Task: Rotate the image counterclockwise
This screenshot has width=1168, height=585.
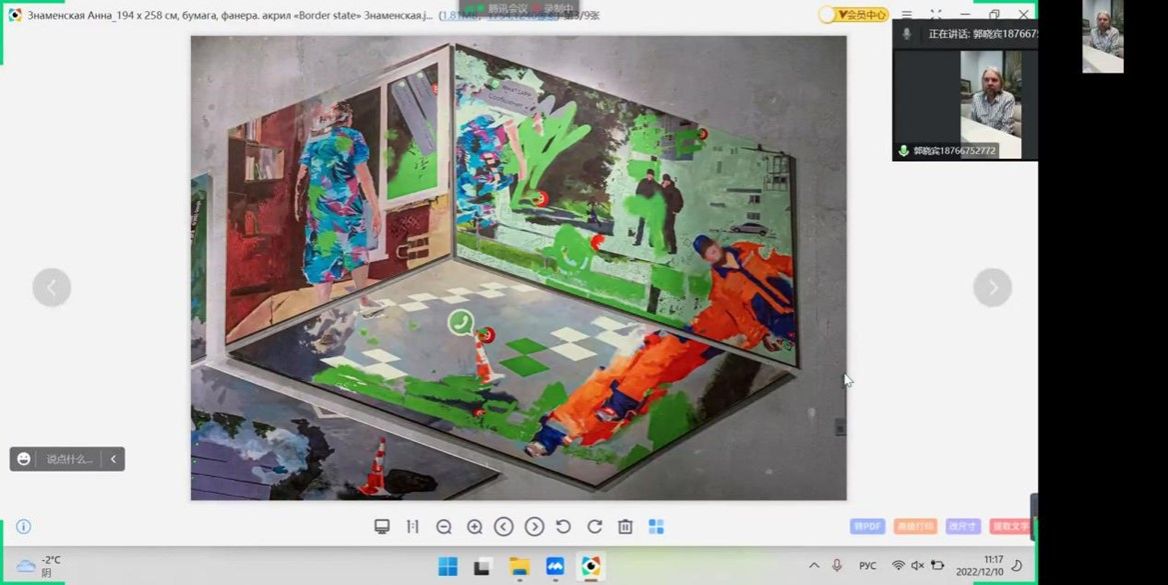Action: [x=564, y=527]
